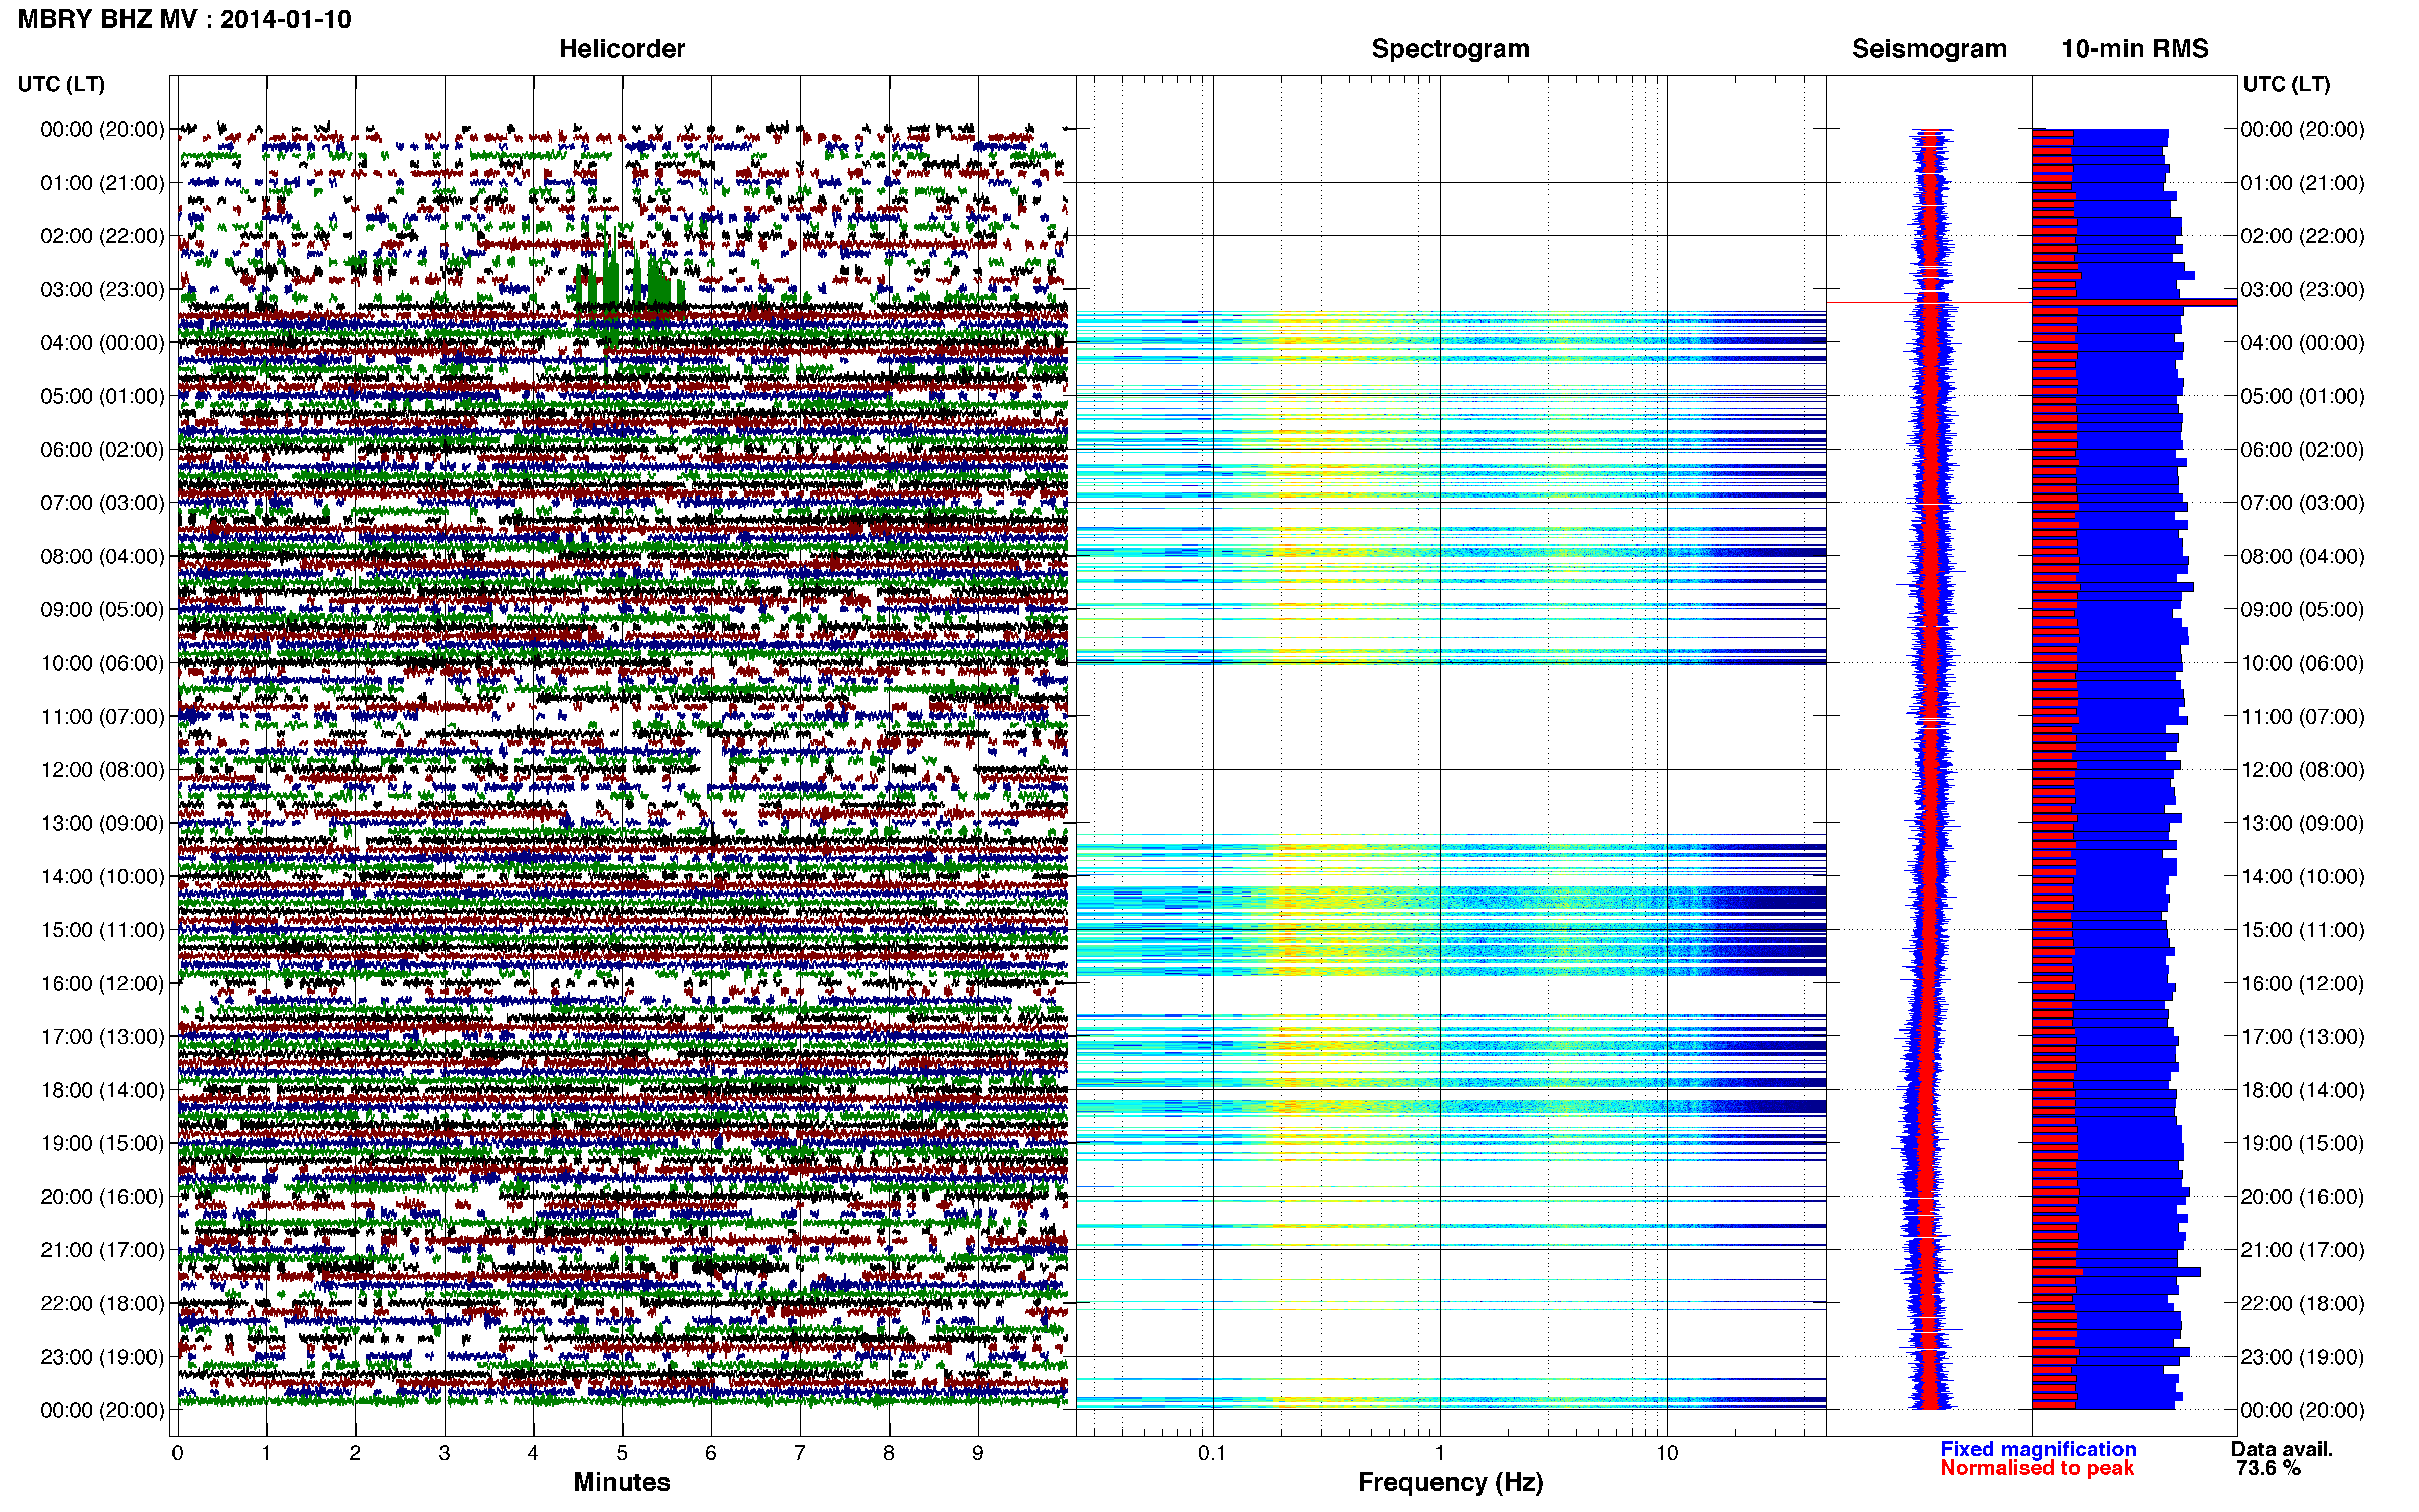The image size is (2419, 1512).
Task: Click the '73.6 %' data availability value
Action: [2268, 1468]
